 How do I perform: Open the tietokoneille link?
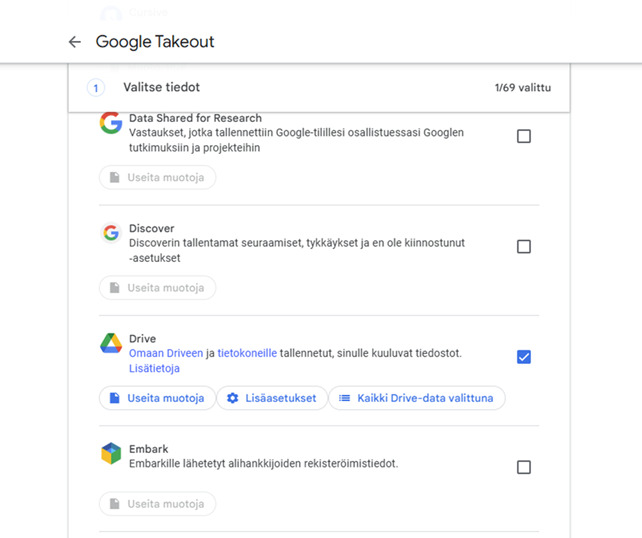point(247,353)
